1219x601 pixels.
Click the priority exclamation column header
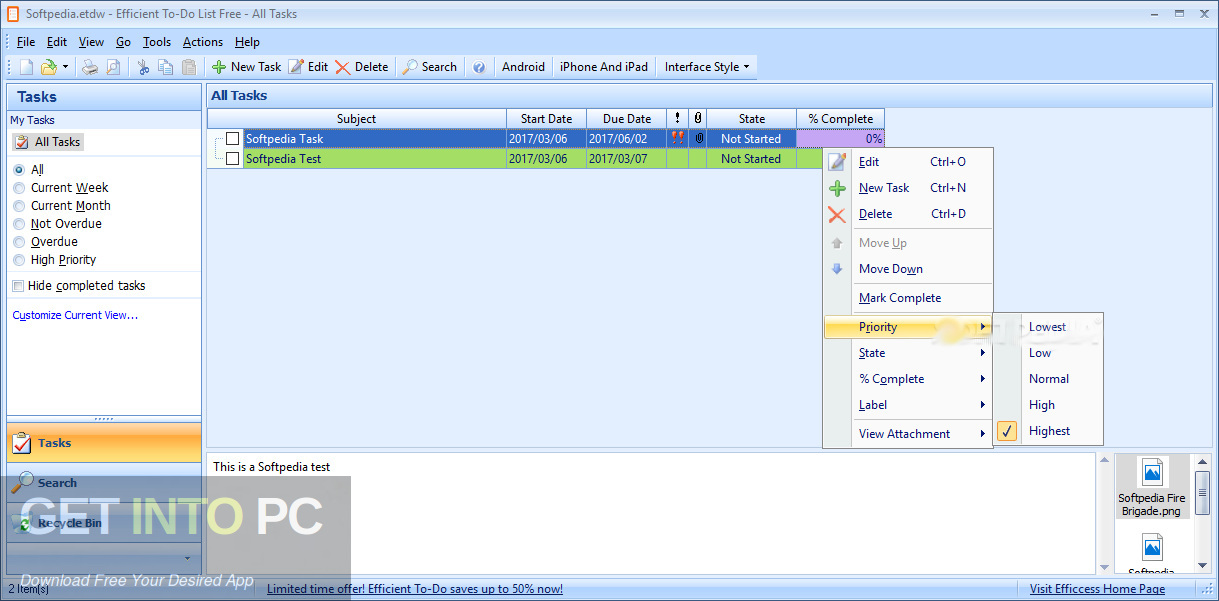point(677,119)
